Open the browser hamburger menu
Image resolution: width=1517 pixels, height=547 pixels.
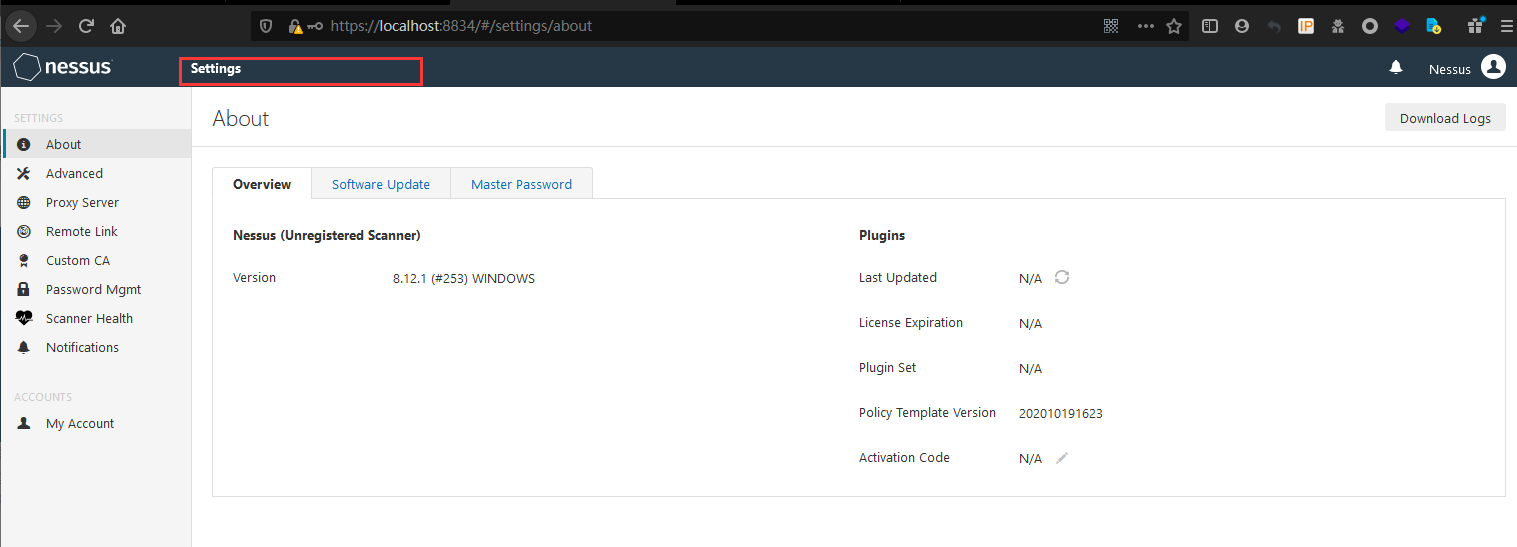(1506, 26)
